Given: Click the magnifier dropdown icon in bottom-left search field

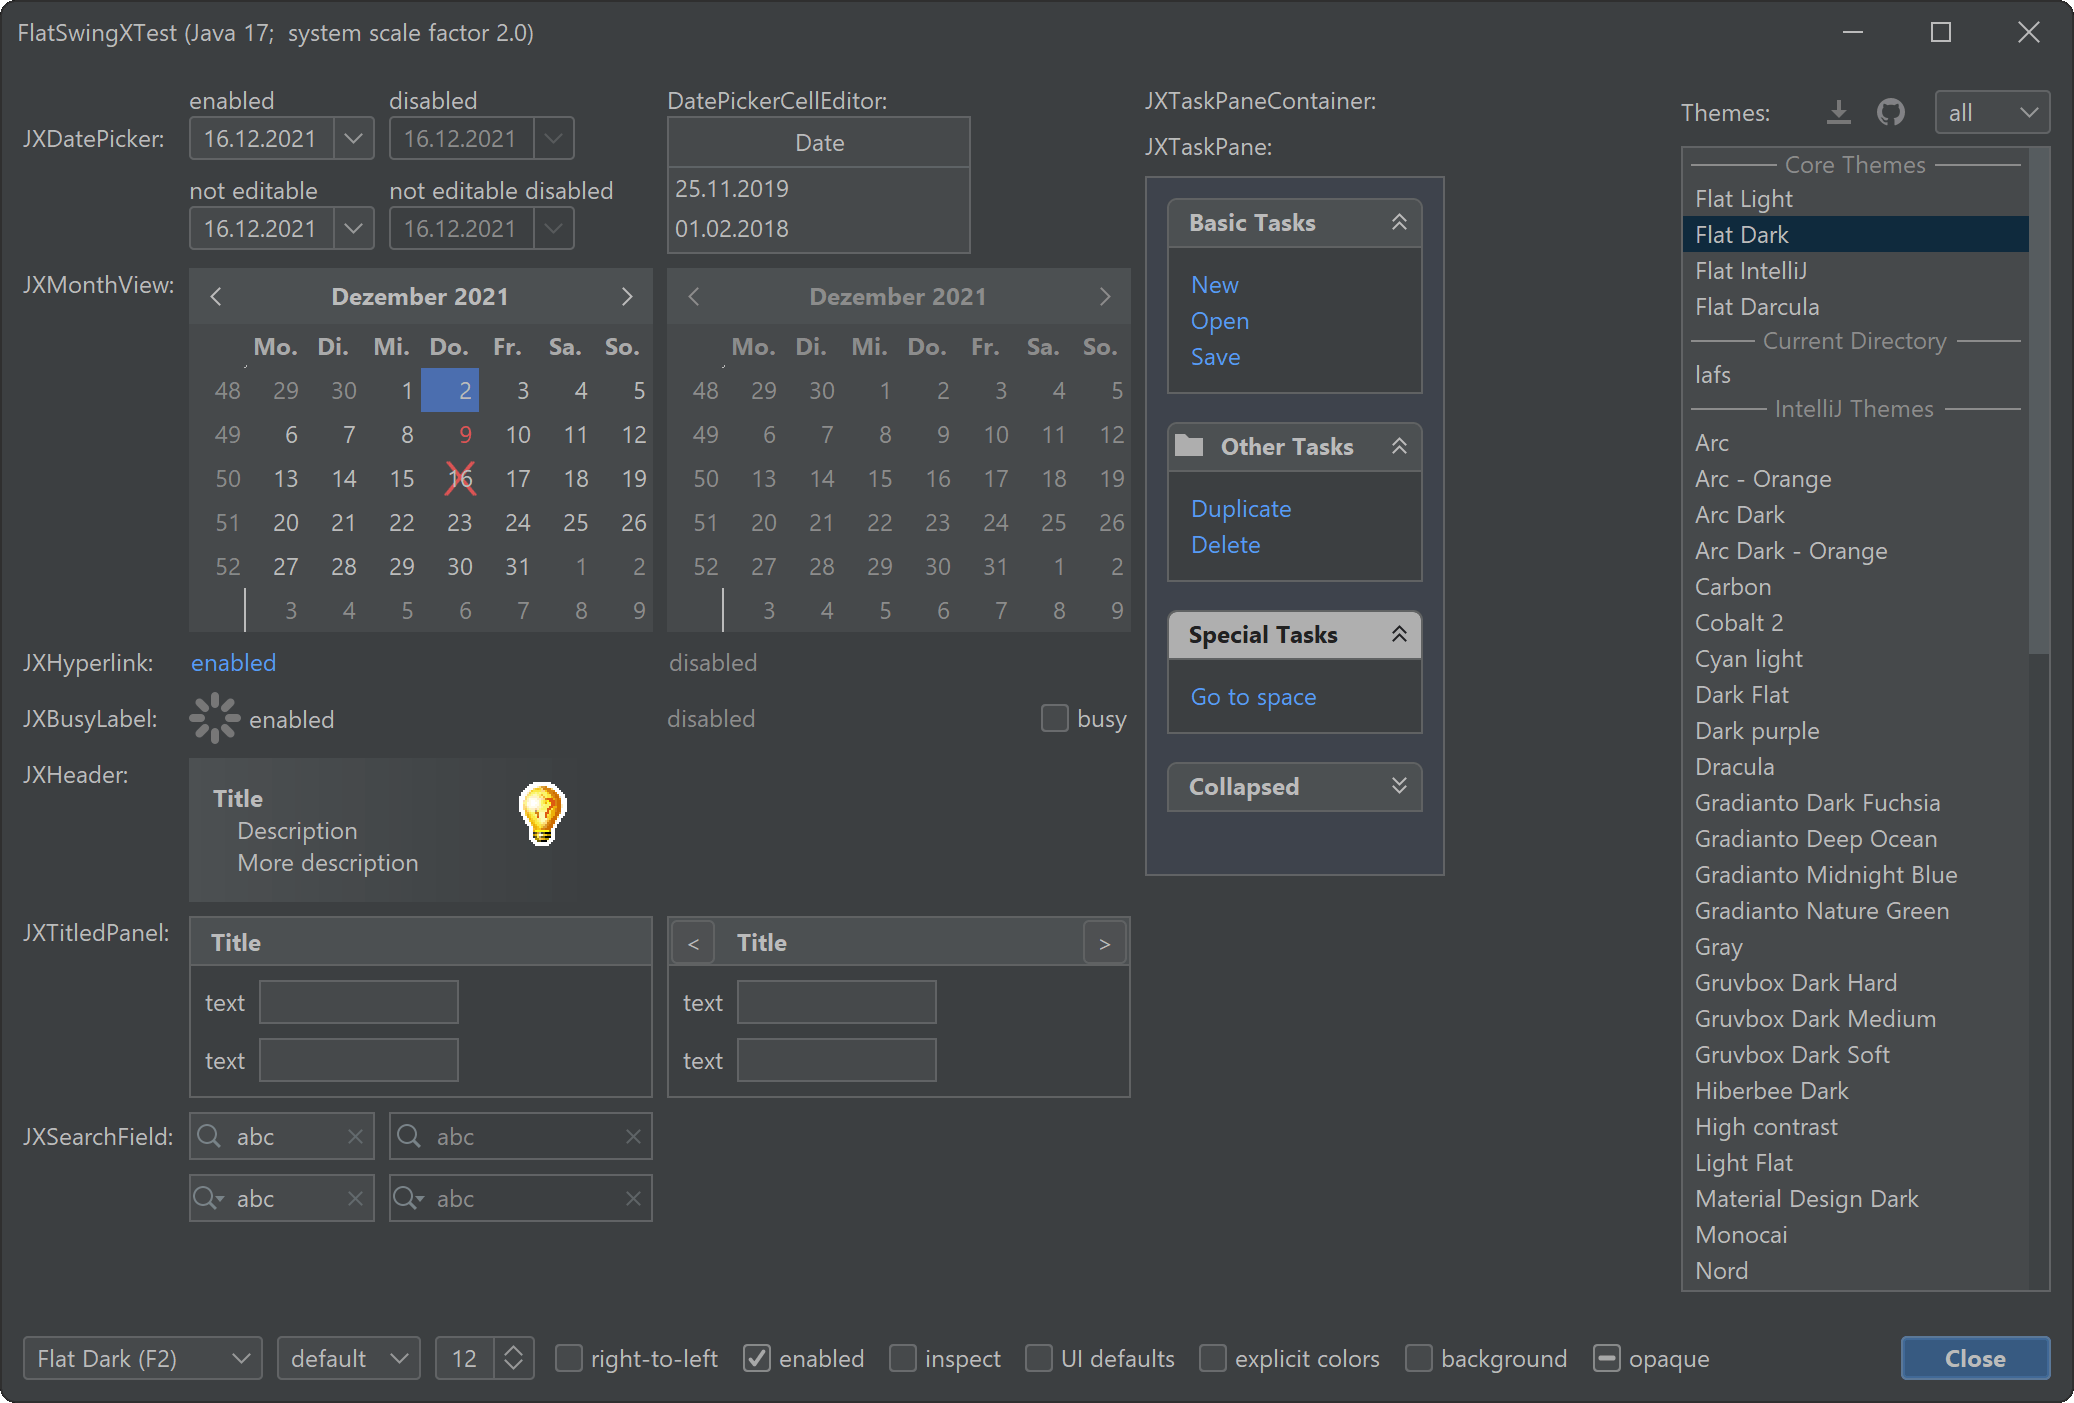Looking at the screenshot, I should (209, 1198).
